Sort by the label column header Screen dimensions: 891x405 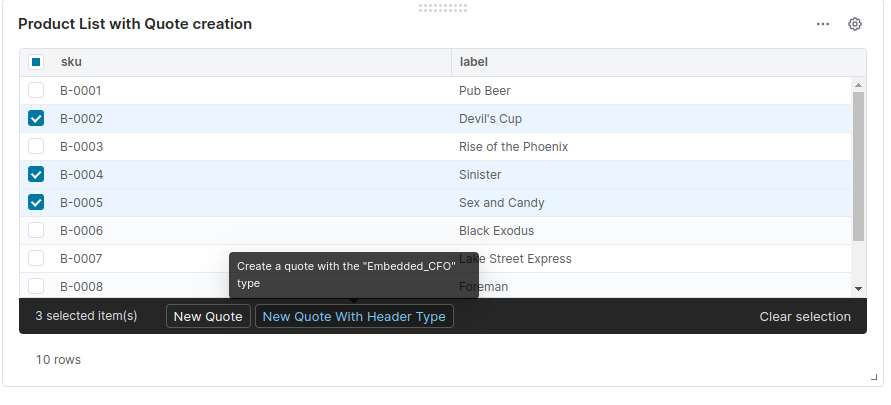(473, 62)
